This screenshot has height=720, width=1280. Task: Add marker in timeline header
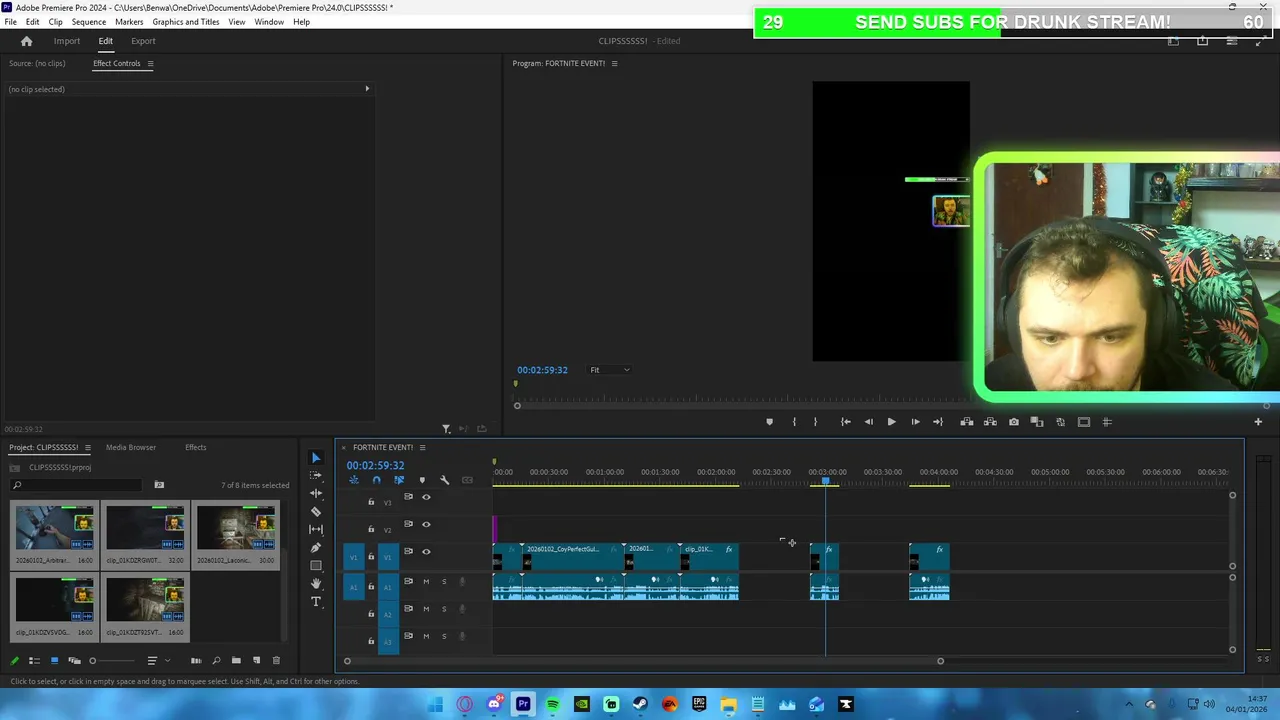(x=422, y=480)
